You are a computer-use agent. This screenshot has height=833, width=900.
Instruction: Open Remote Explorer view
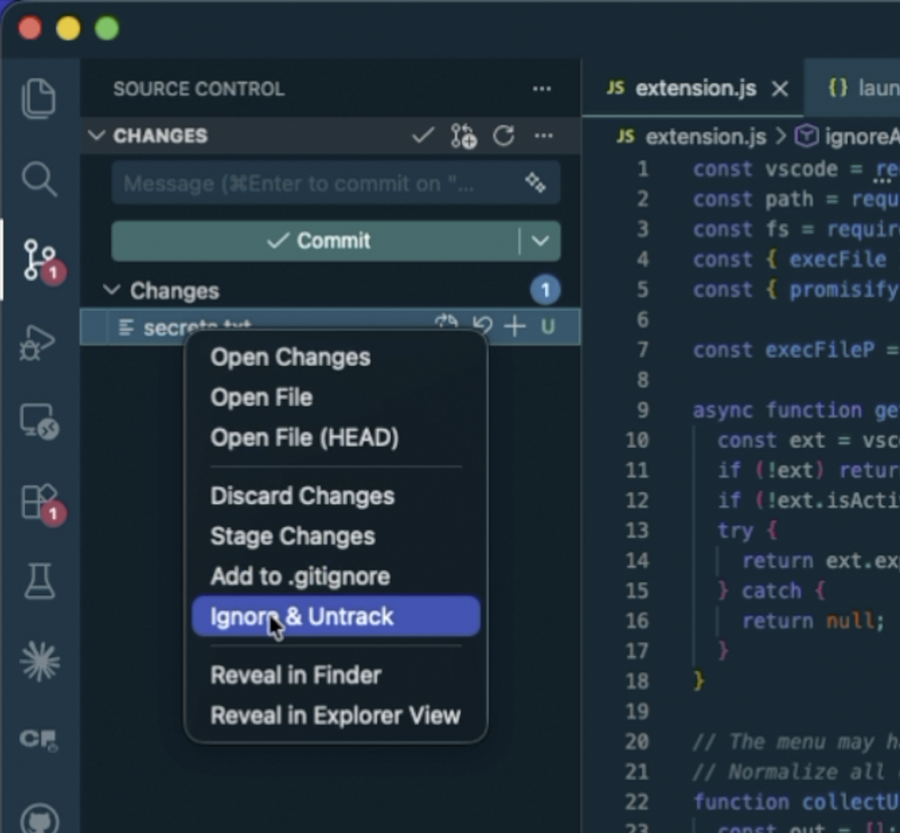(x=39, y=422)
